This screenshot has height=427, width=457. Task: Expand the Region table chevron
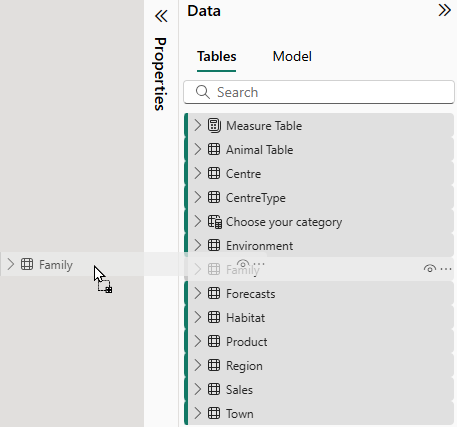click(198, 366)
